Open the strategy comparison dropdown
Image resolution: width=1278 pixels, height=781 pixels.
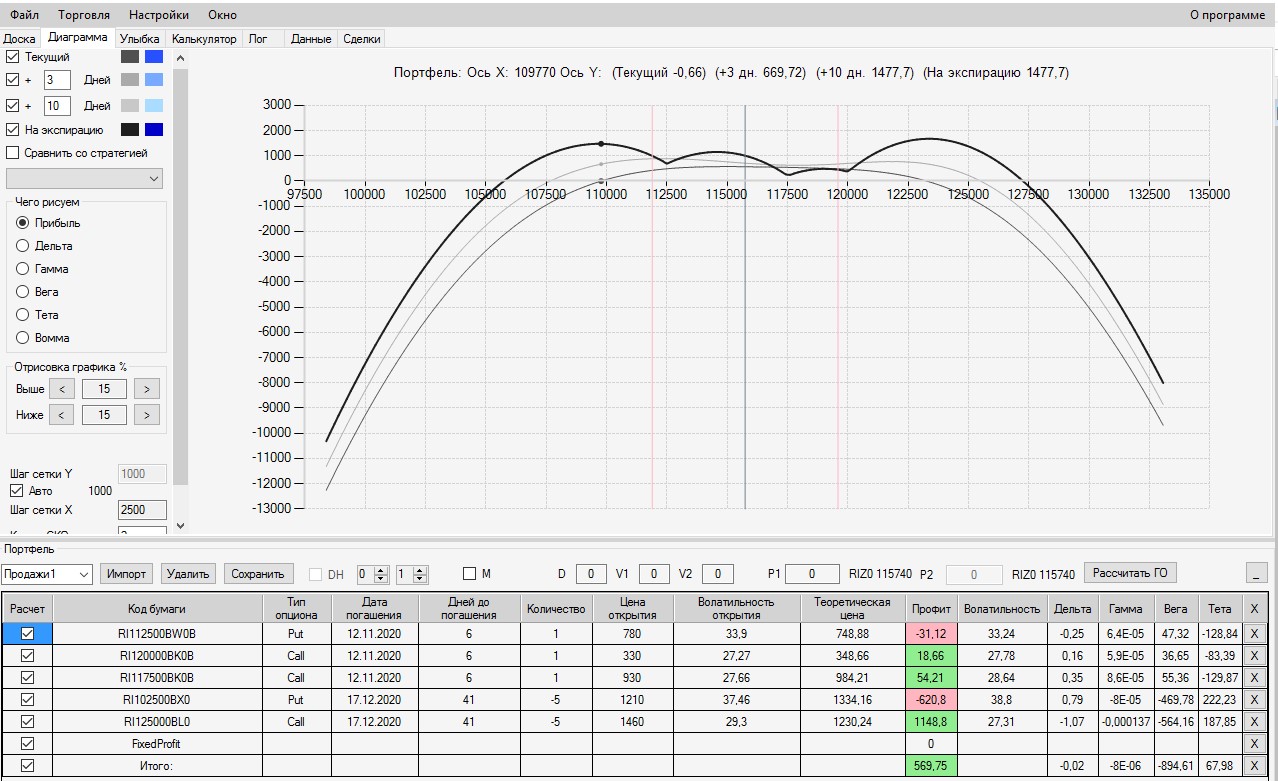(84, 179)
